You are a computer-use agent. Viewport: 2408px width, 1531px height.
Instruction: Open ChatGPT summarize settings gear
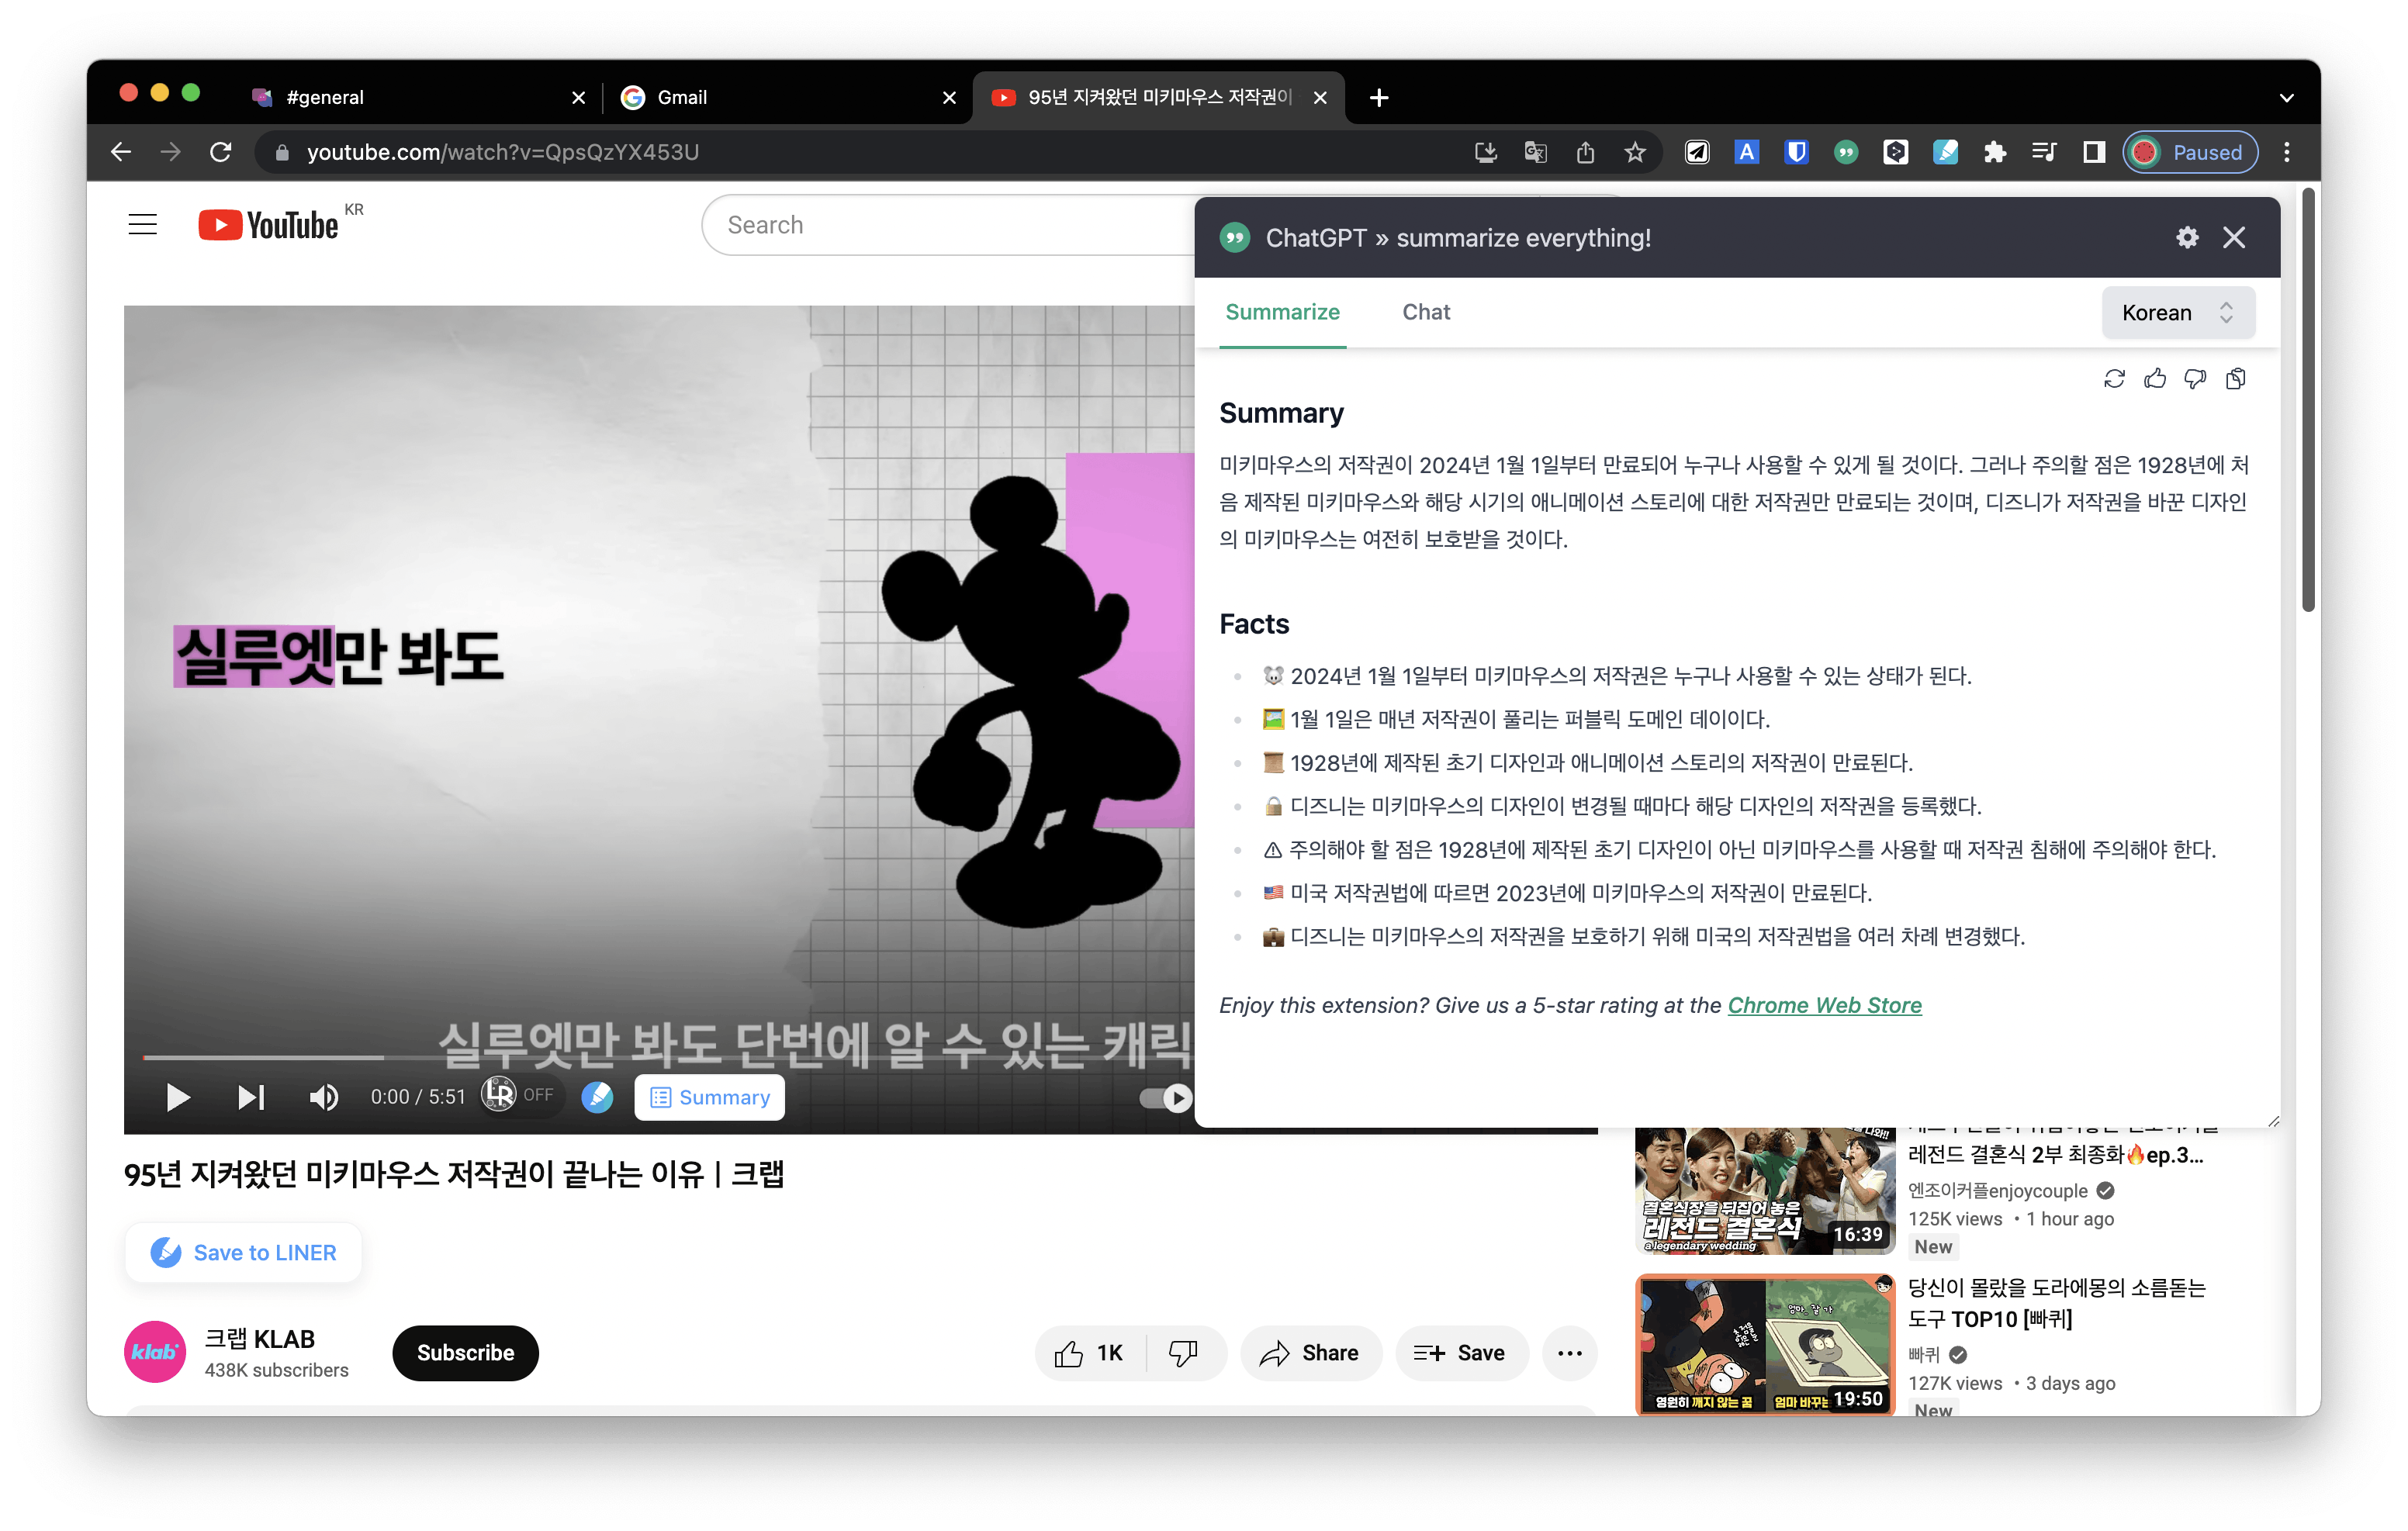pyautogui.click(x=2187, y=238)
